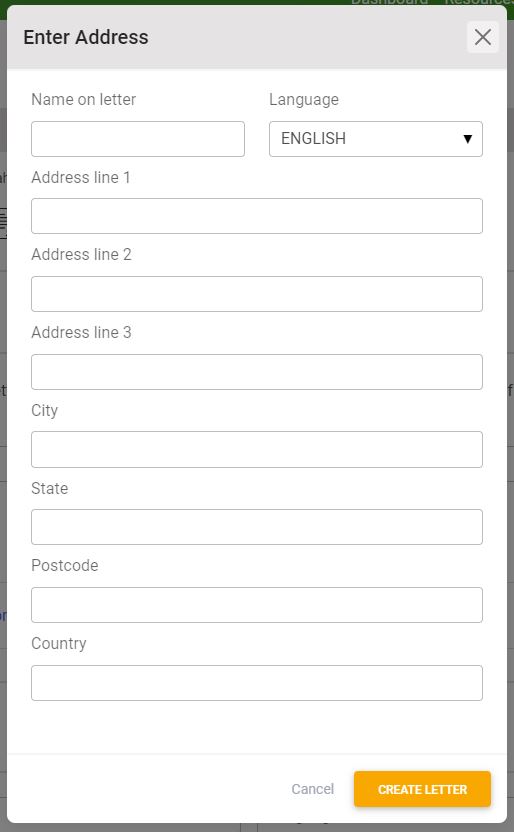Focus the State input field
The image size is (514, 832).
[x=257, y=527]
